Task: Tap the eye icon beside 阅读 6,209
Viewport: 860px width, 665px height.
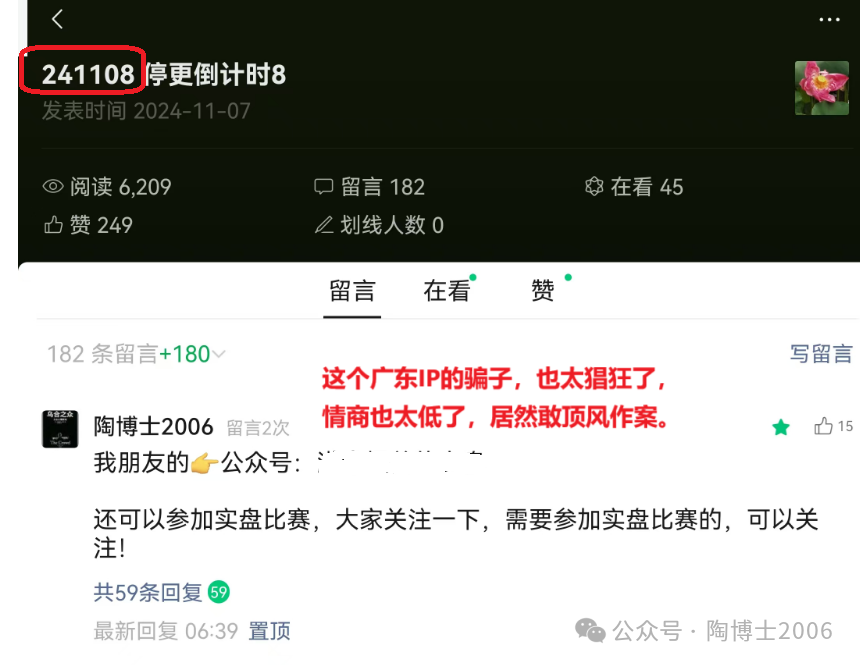Action: (x=53, y=187)
